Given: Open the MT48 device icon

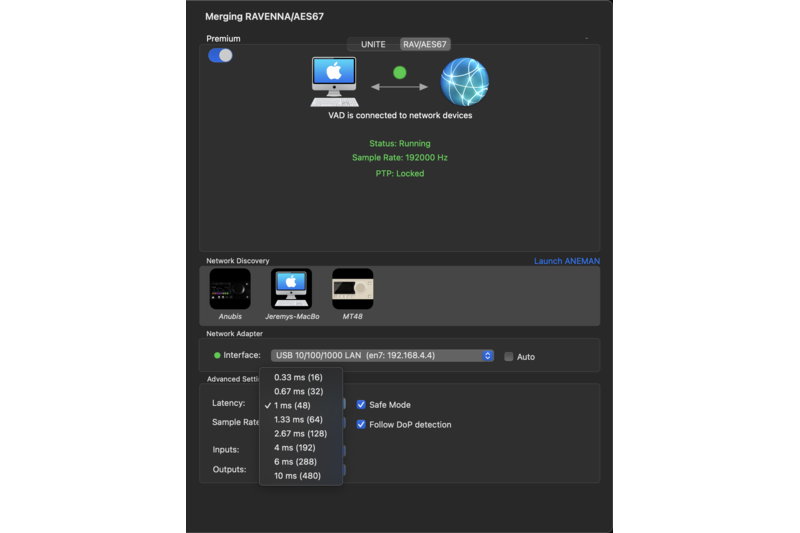Looking at the screenshot, I should point(353,289).
